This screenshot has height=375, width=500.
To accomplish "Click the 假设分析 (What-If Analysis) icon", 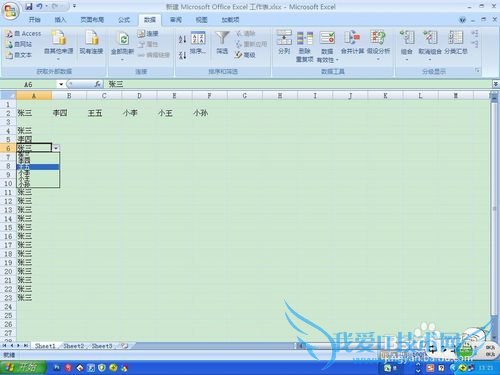I will click(x=378, y=38).
